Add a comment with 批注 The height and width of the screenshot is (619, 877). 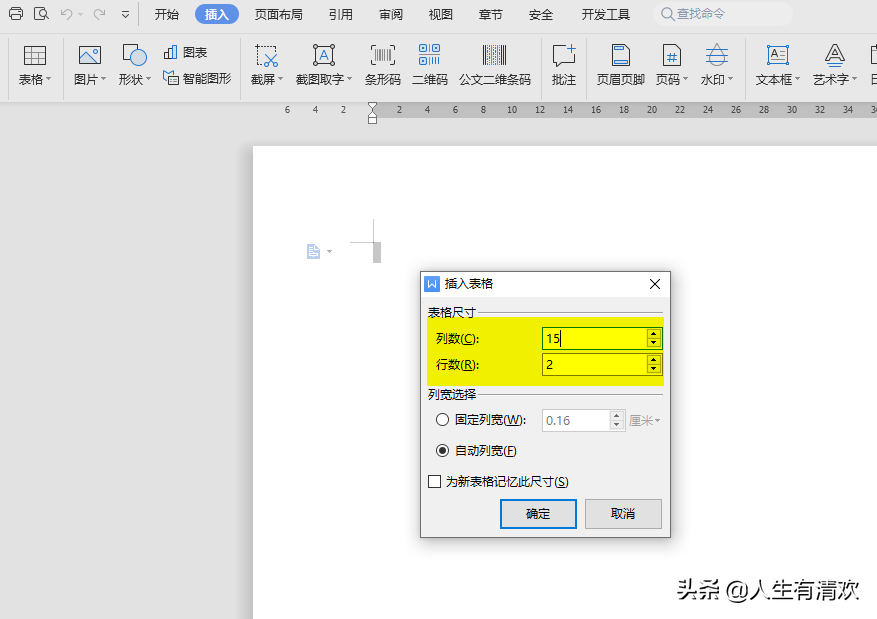pyautogui.click(x=564, y=65)
